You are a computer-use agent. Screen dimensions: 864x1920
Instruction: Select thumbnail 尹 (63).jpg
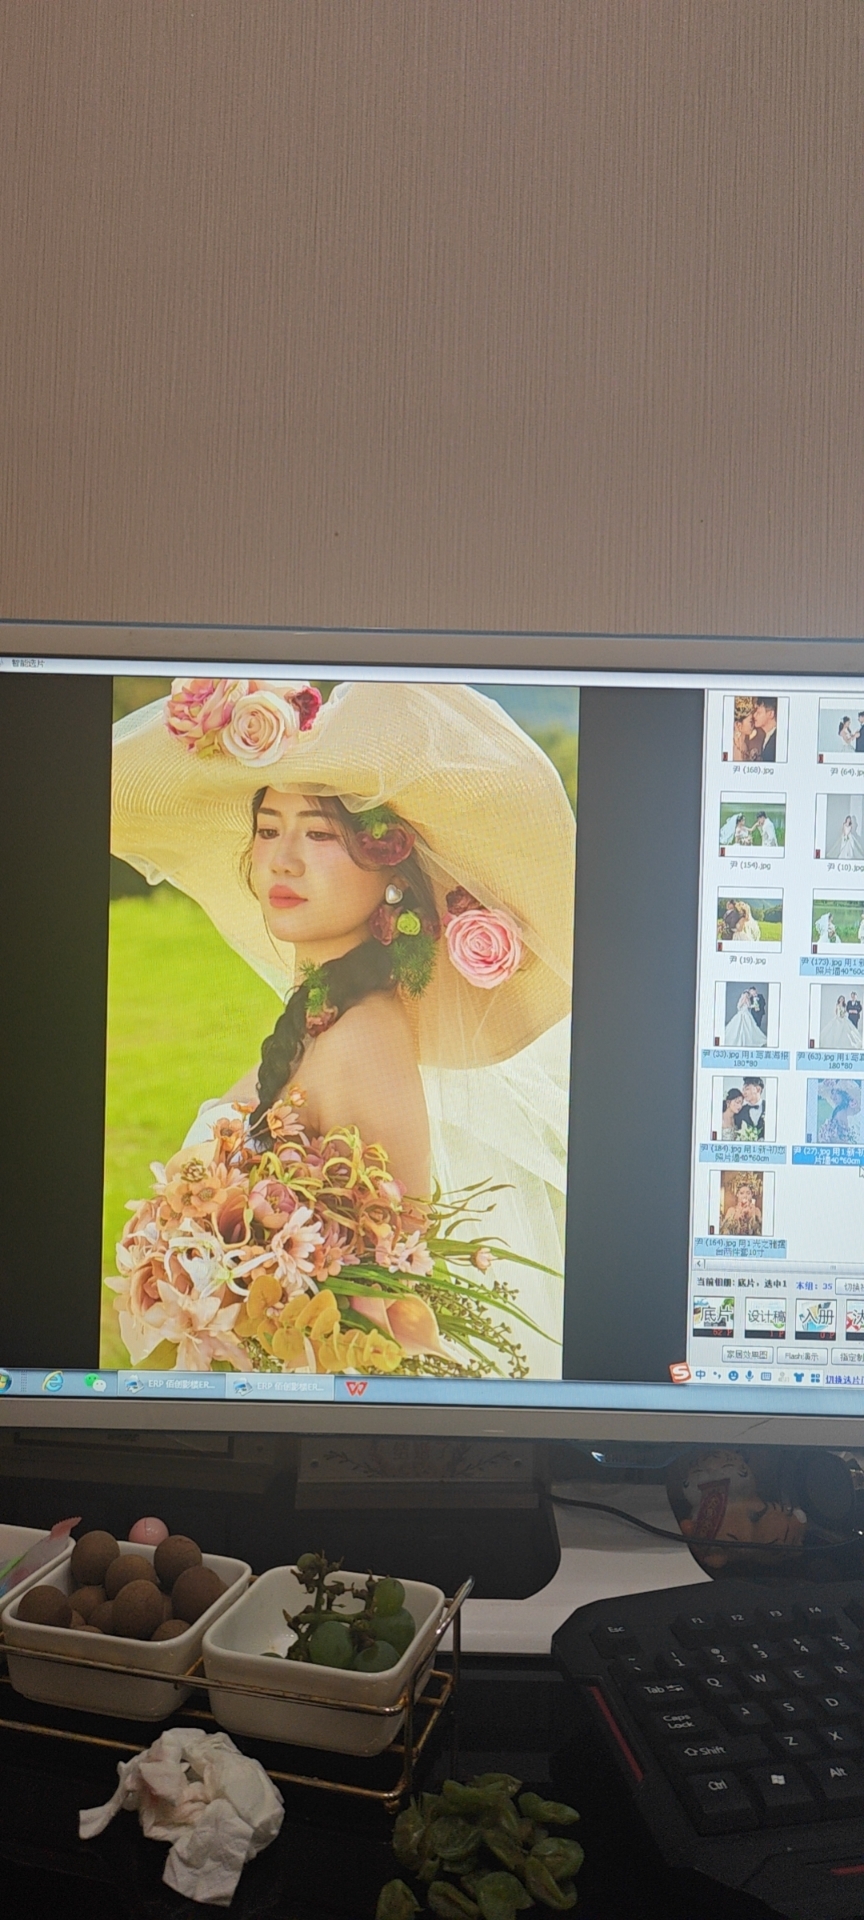836,1016
